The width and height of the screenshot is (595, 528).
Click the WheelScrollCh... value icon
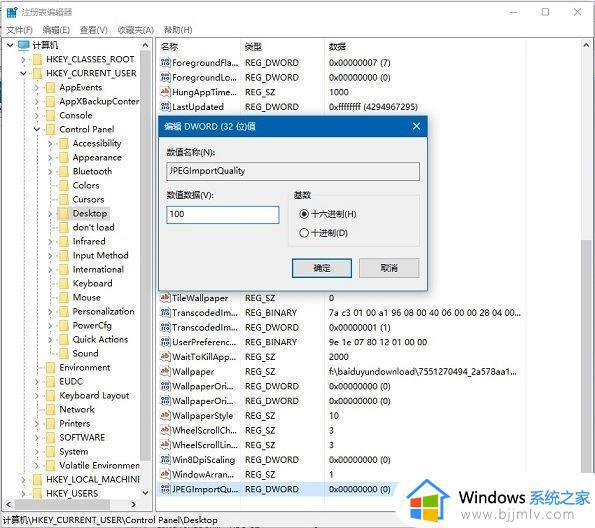point(165,430)
